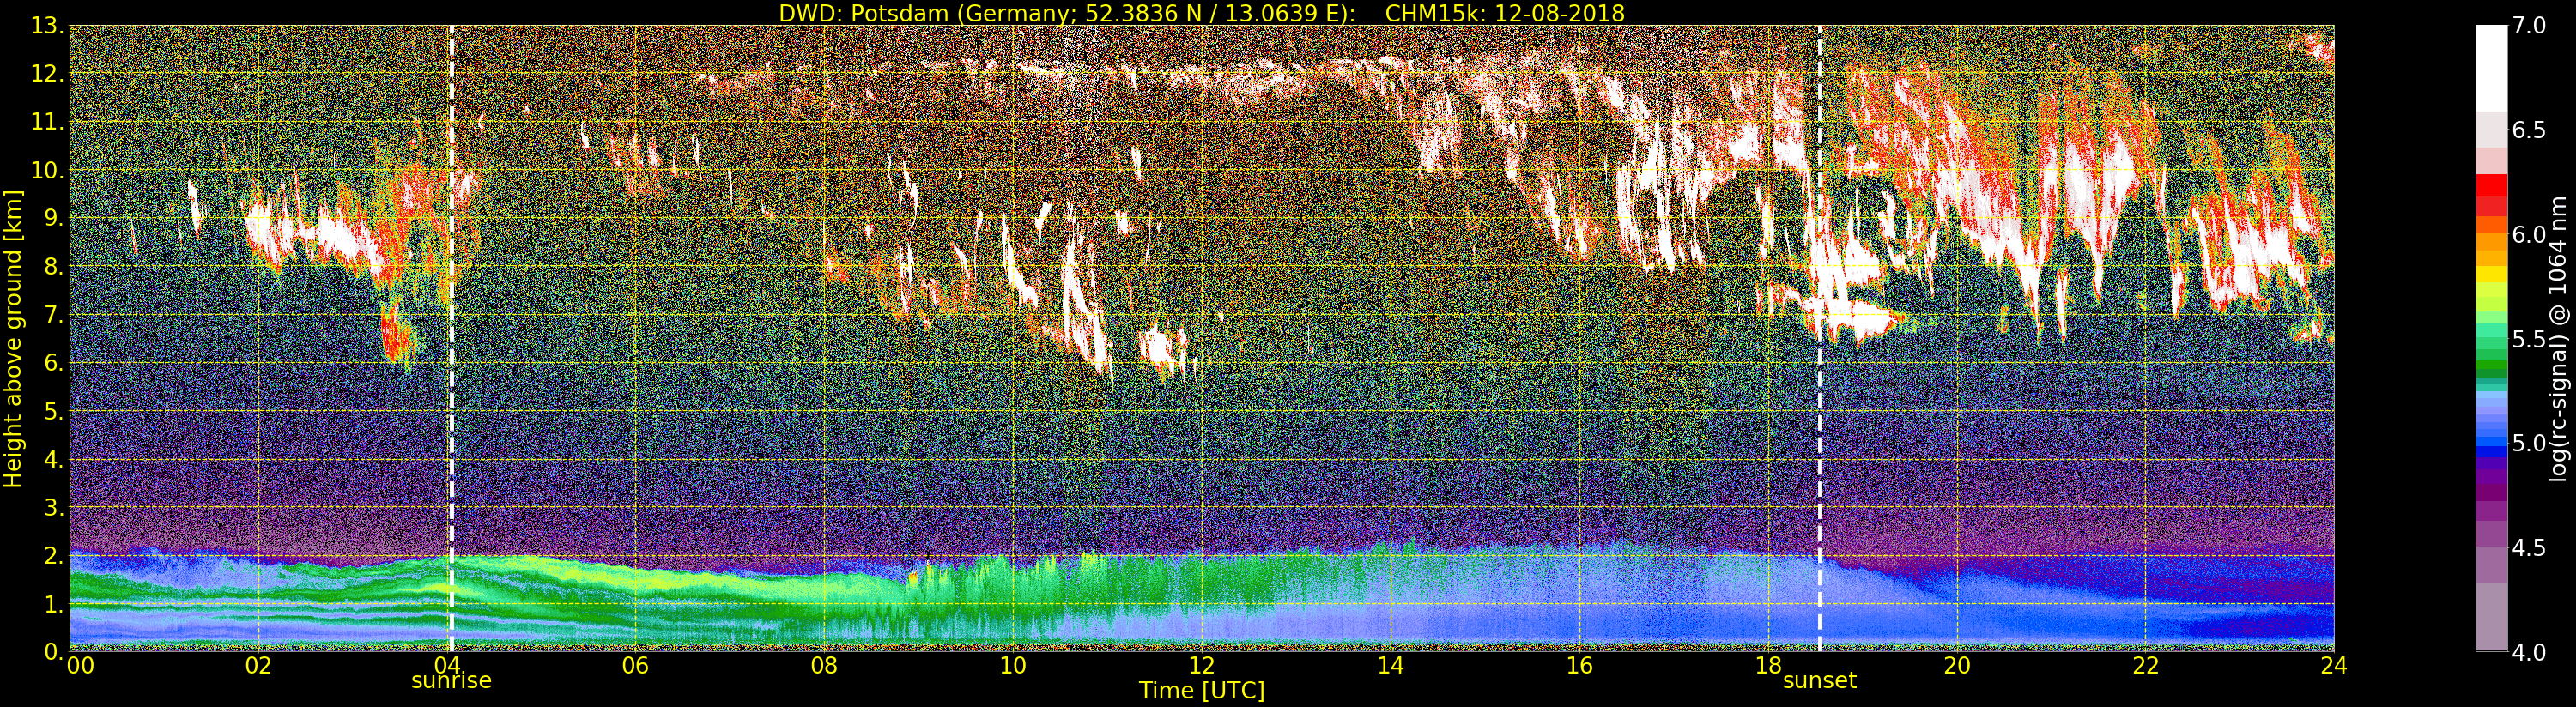Click the white segment at the colorbar top

tap(2491, 68)
